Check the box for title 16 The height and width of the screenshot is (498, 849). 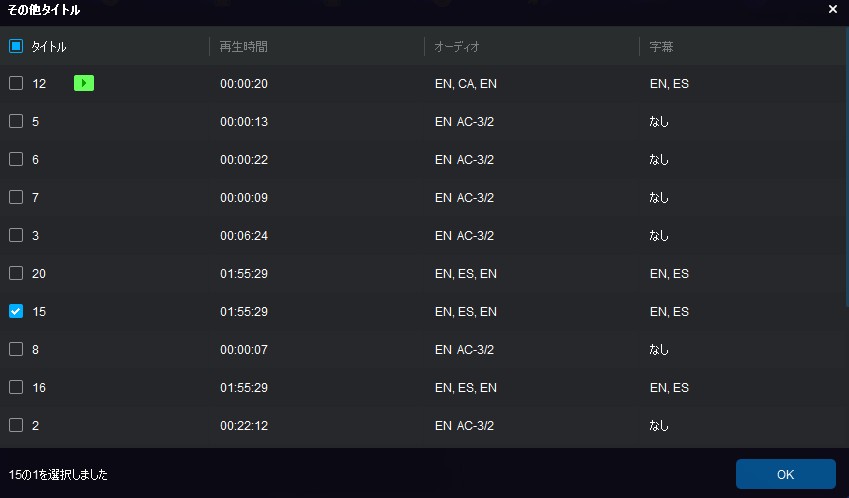click(x=16, y=386)
